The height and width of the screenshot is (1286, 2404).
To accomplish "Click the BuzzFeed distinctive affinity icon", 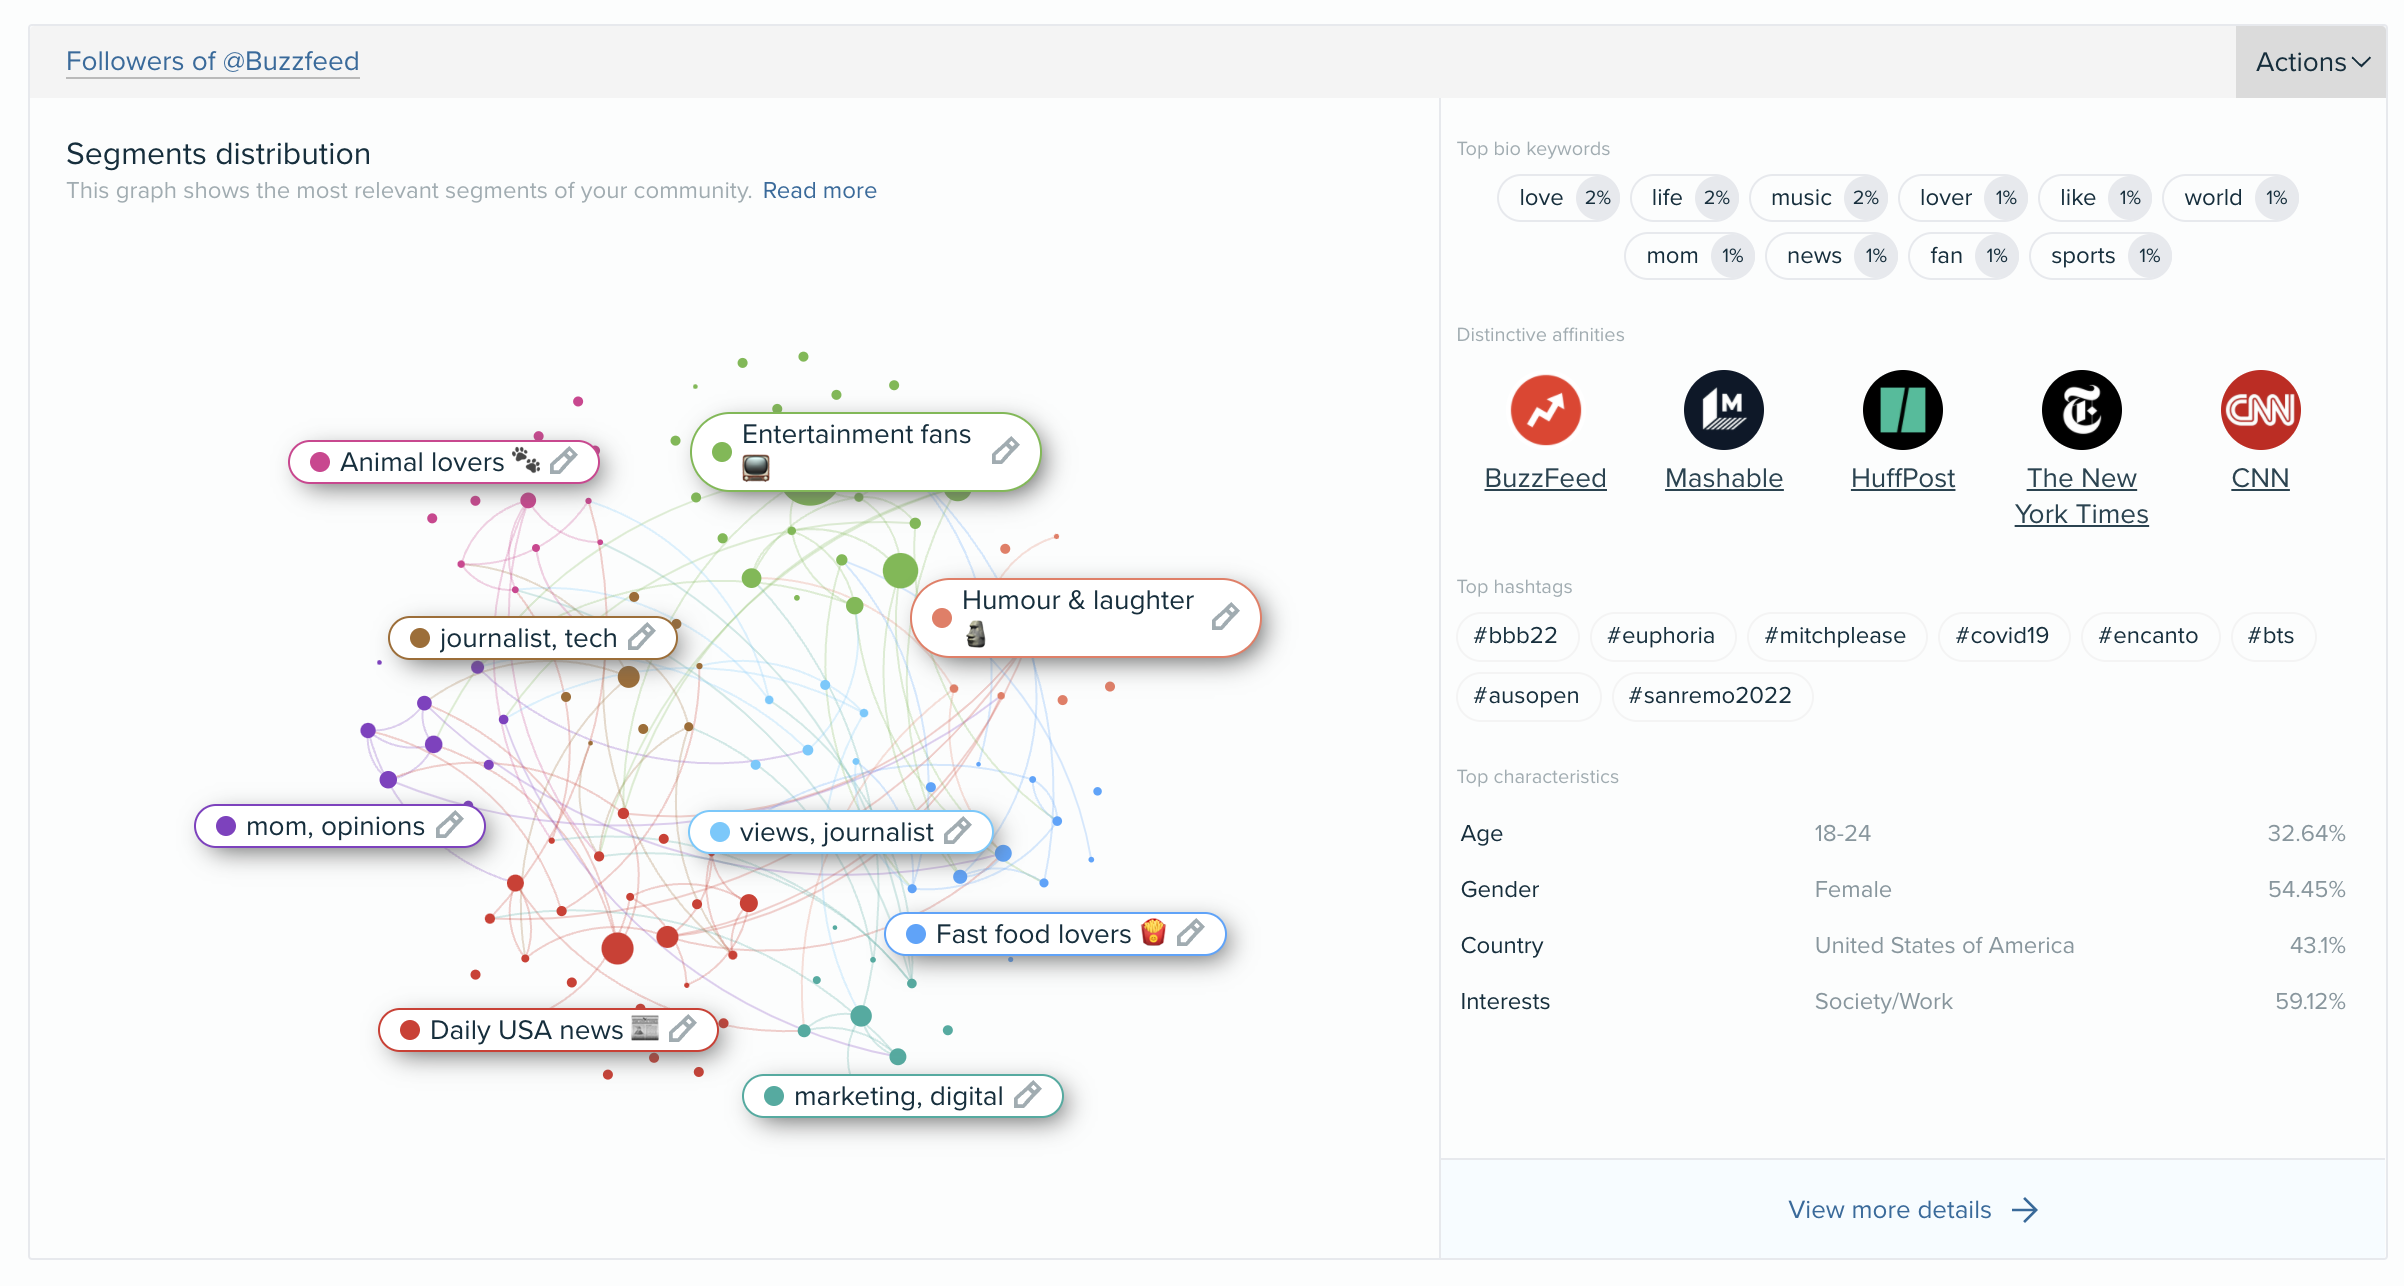I will click(x=1545, y=412).
